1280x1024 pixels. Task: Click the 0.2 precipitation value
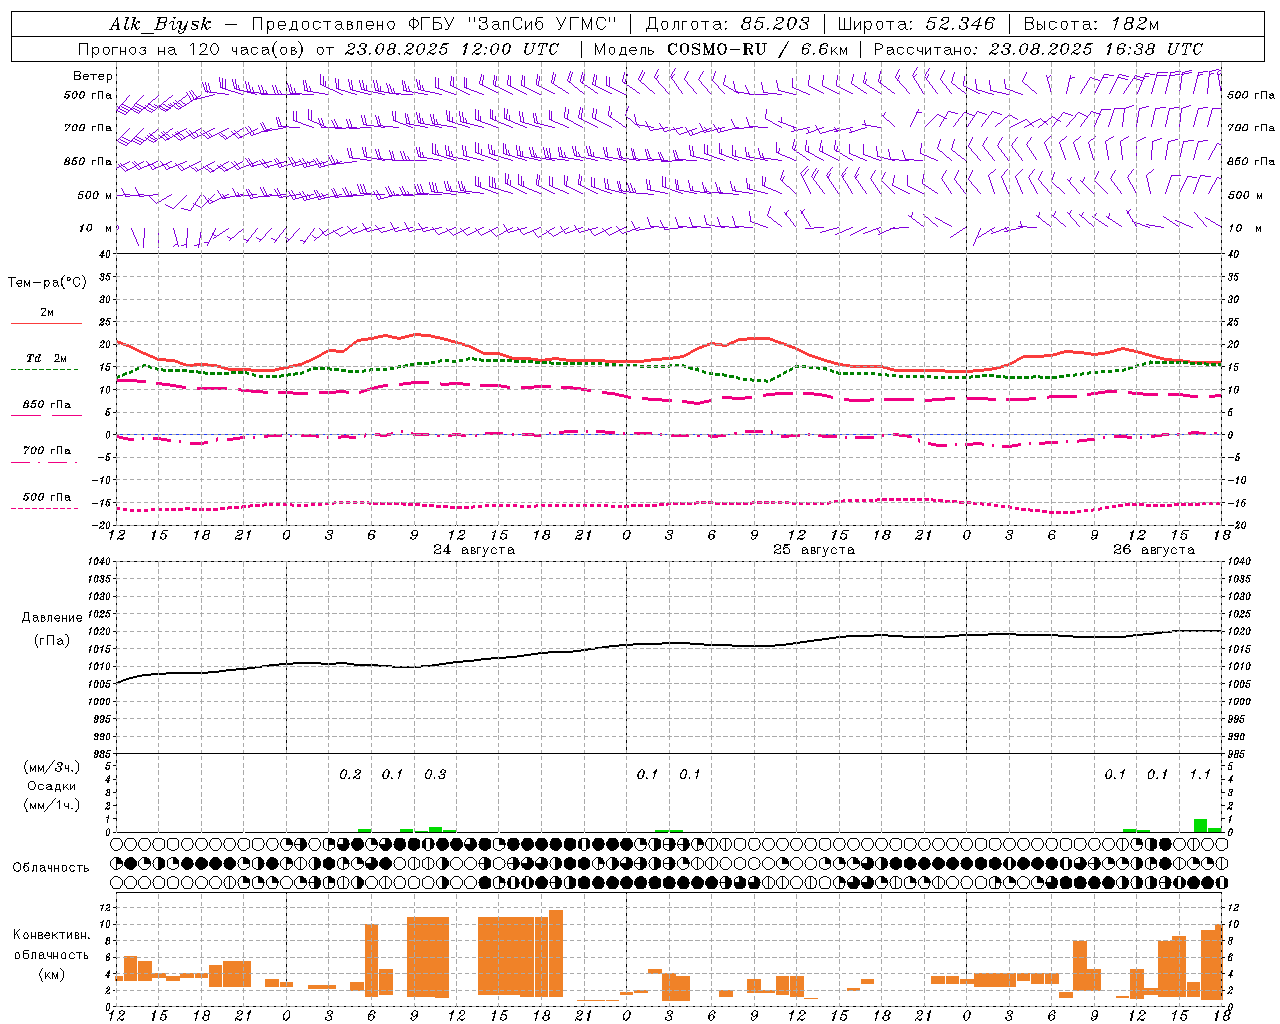pyautogui.click(x=350, y=774)
